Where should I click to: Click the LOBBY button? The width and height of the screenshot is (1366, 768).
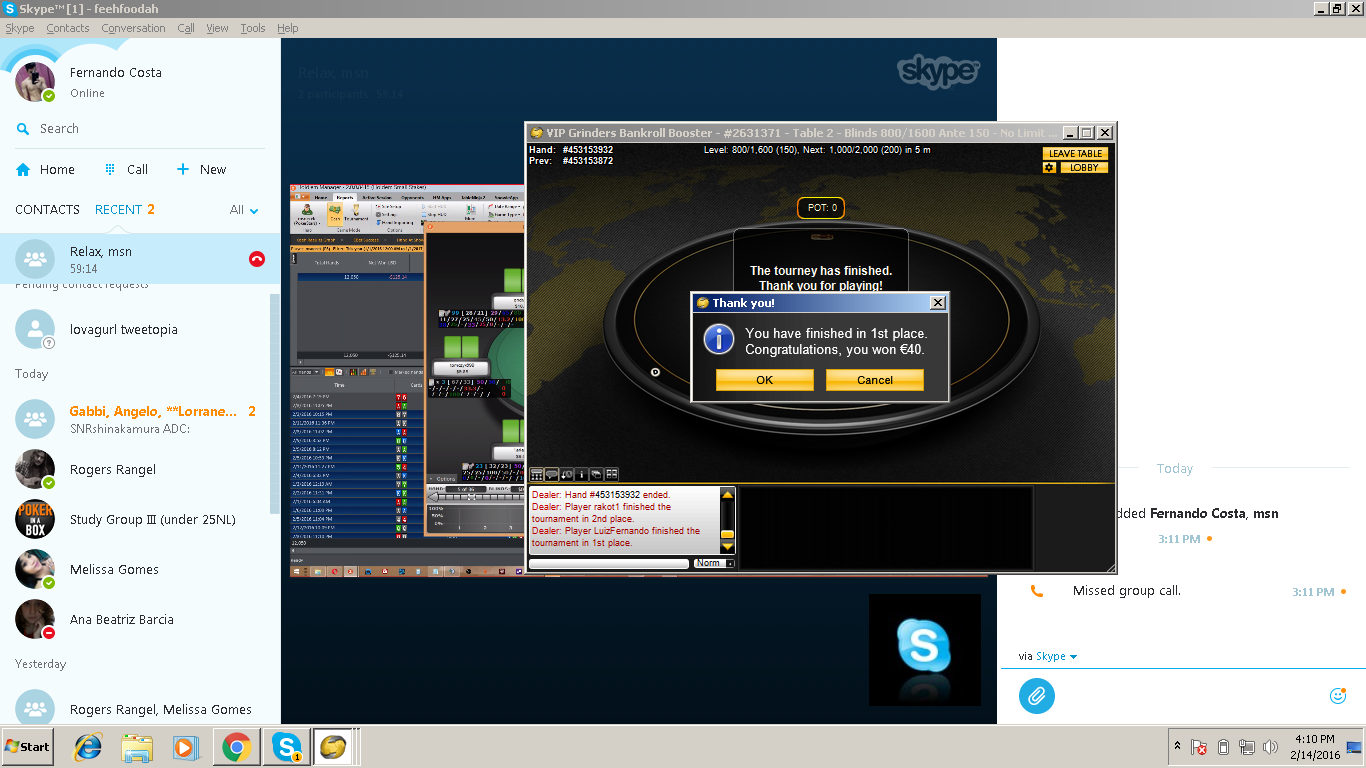click(1084, 168)
